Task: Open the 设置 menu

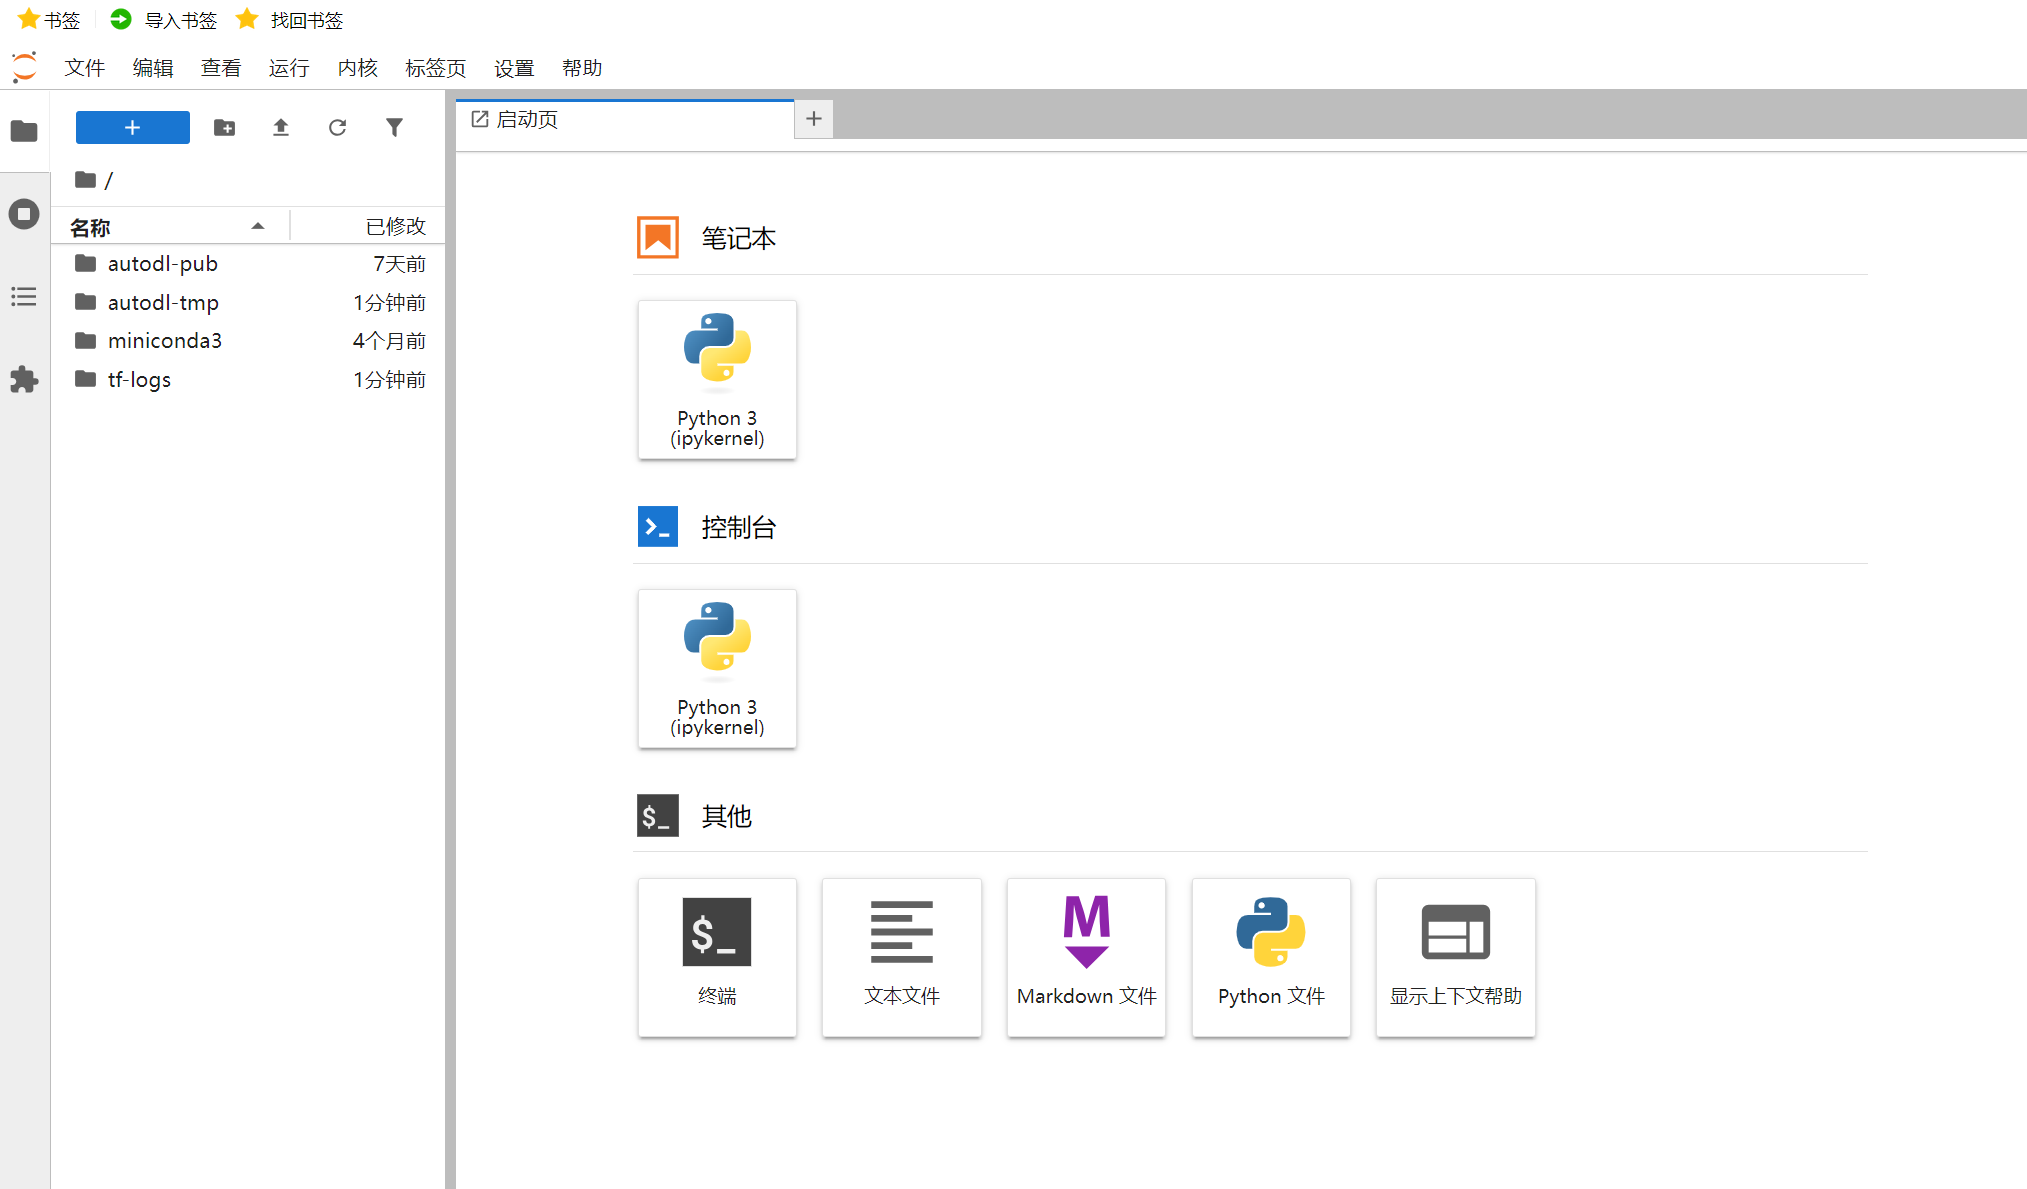Action: pyautogui.click(x=514, y=68)
